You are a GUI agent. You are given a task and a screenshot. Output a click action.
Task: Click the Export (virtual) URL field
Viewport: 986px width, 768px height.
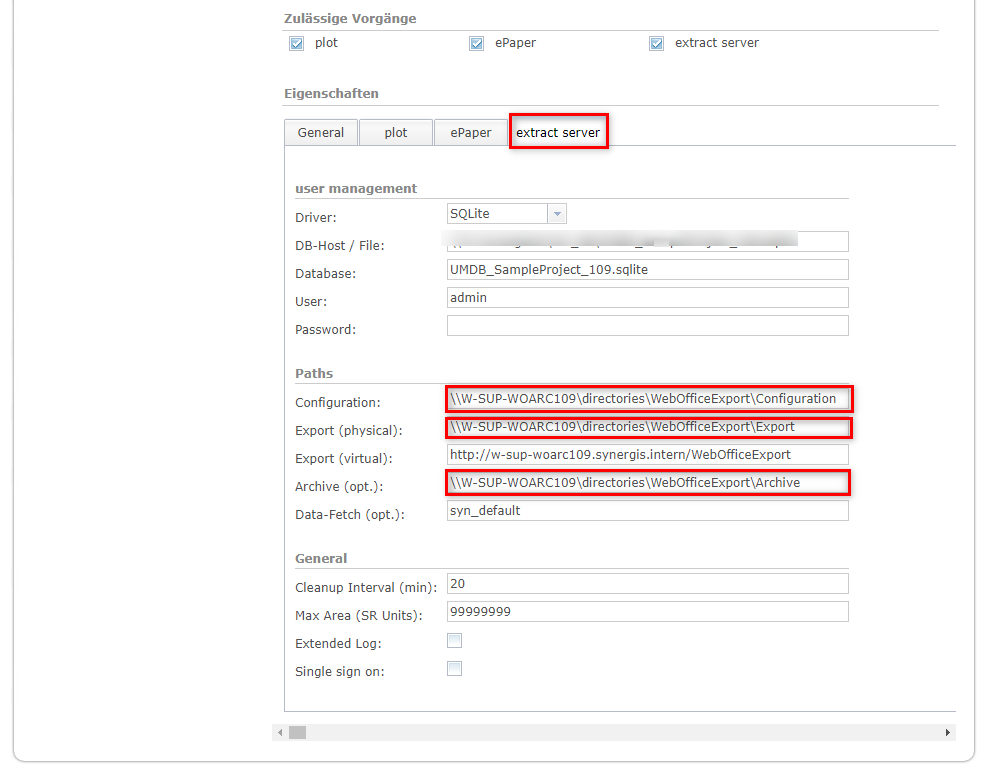point(647,454)
